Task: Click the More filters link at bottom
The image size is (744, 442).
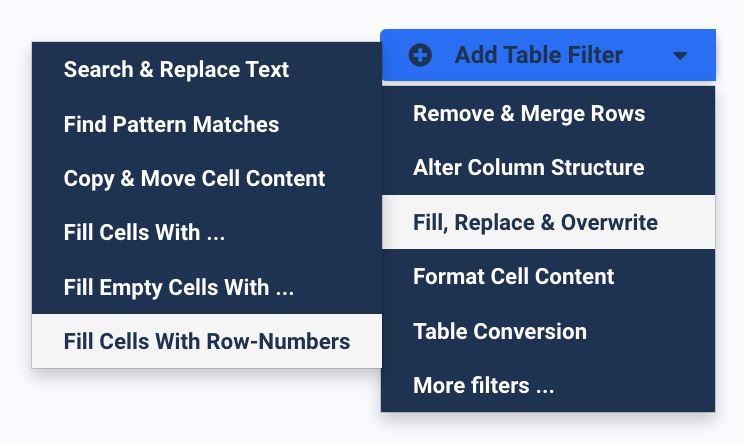Action: tap(484, 385)
